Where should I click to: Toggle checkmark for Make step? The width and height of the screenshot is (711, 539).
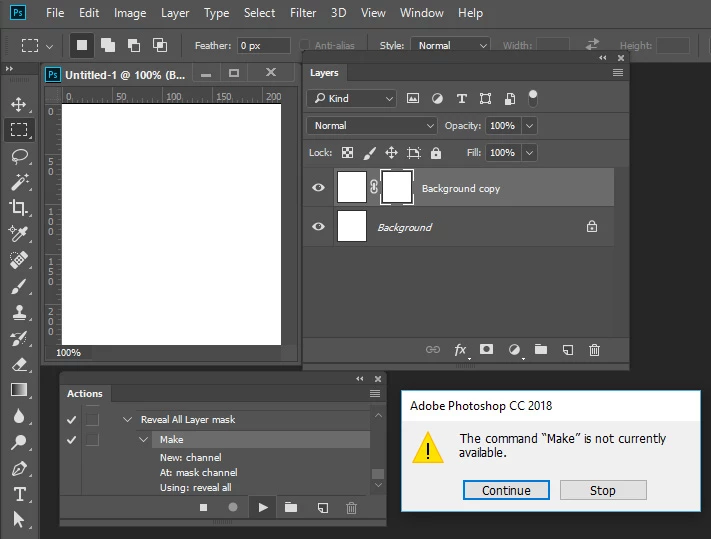coord(71,440)
